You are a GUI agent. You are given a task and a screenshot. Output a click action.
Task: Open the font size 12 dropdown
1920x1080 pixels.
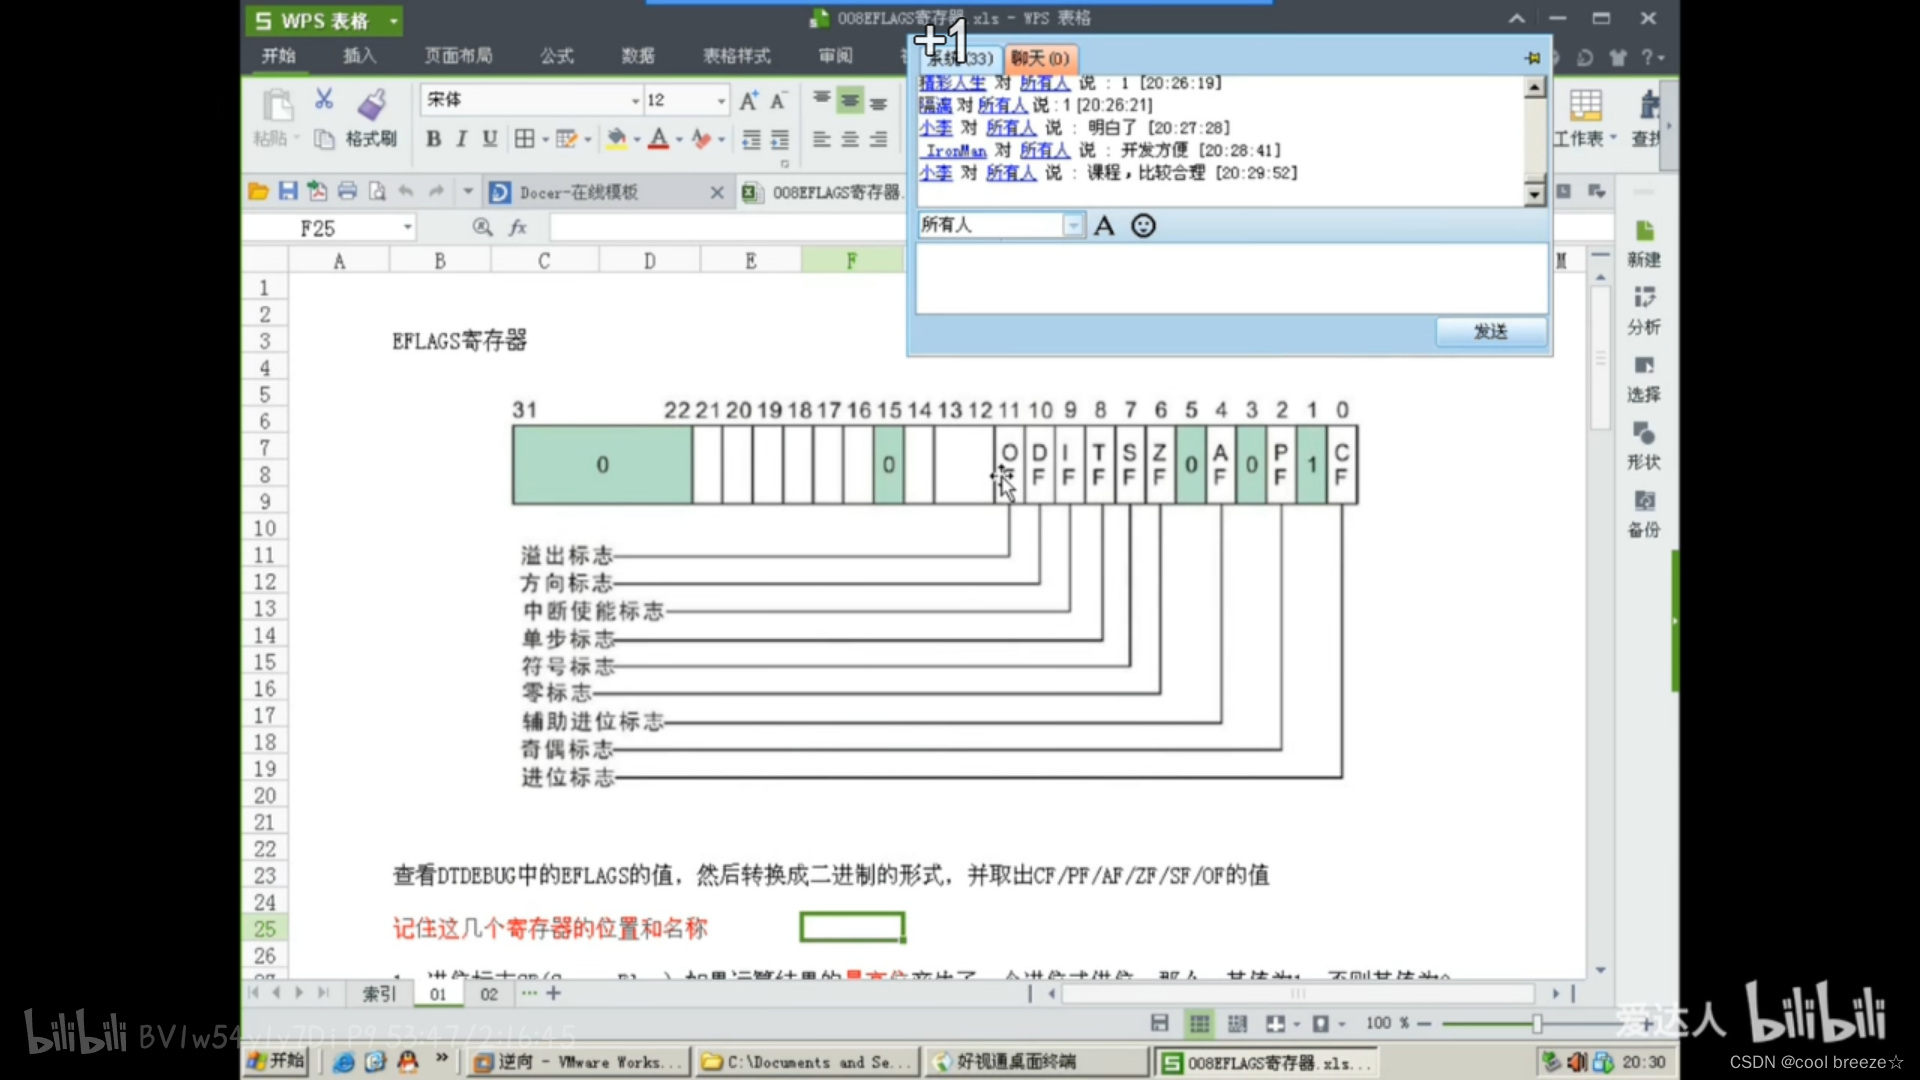tap(721, 100)
